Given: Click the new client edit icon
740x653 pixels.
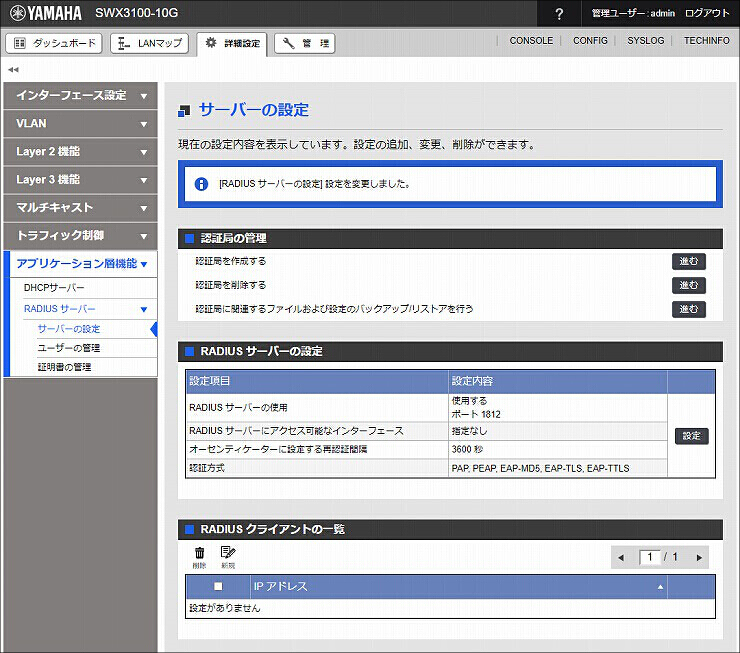Looking at the screenshot, I should pyautogui.click(x=228, y=557).
